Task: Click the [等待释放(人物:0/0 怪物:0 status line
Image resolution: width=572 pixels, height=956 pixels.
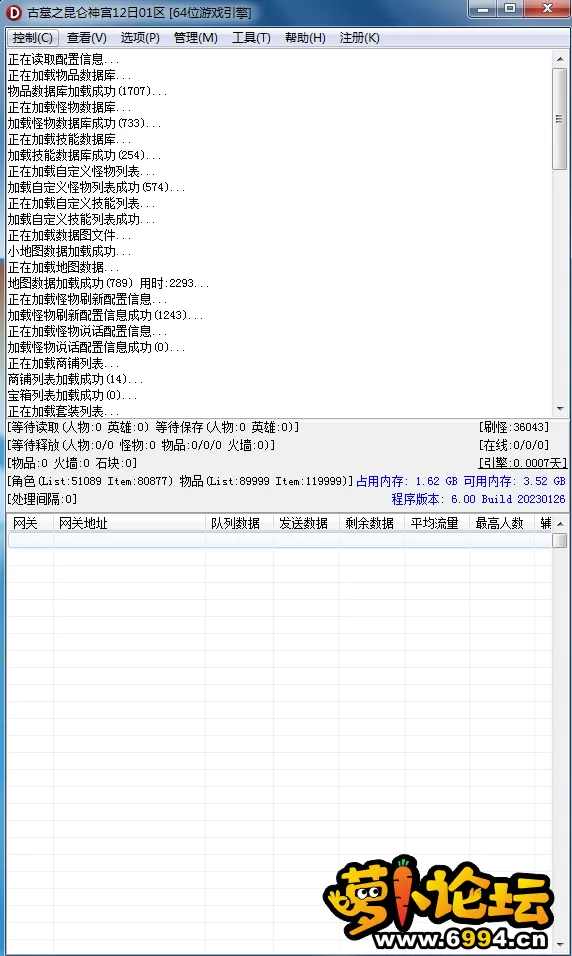Action: [x=141, y=445]
